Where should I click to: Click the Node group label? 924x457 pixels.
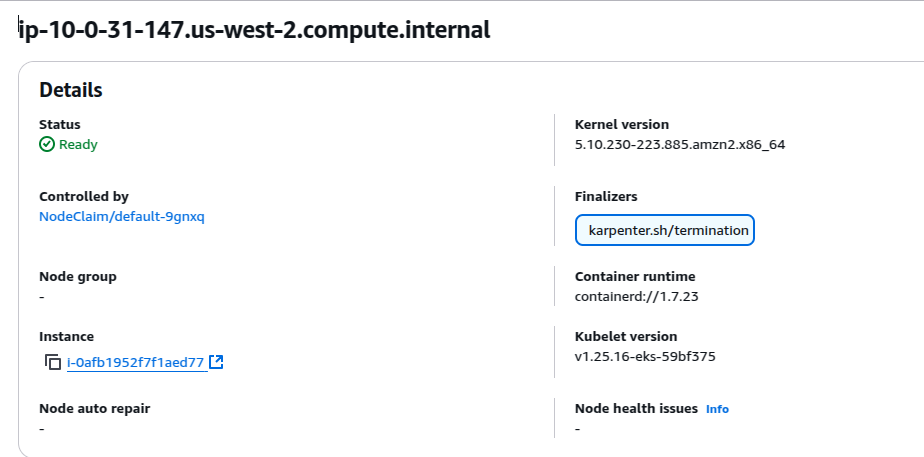(x=78, y=277)
